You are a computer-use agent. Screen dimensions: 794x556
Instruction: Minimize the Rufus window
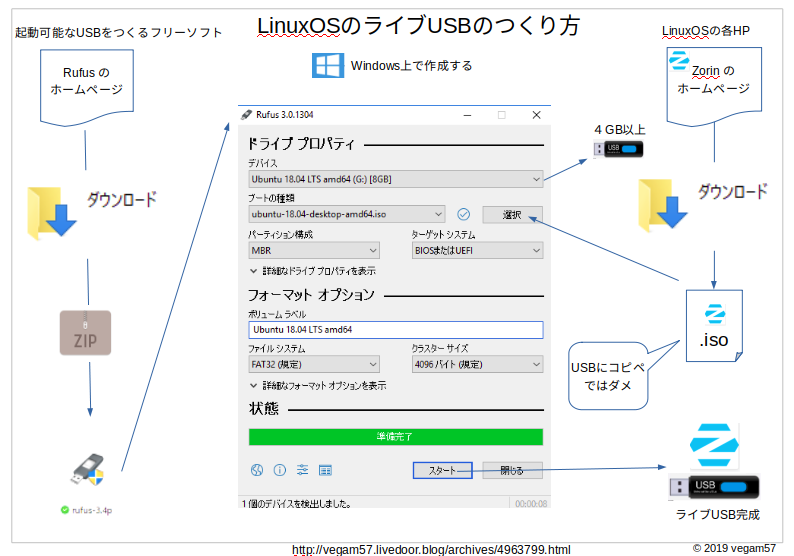pos(467,115)
